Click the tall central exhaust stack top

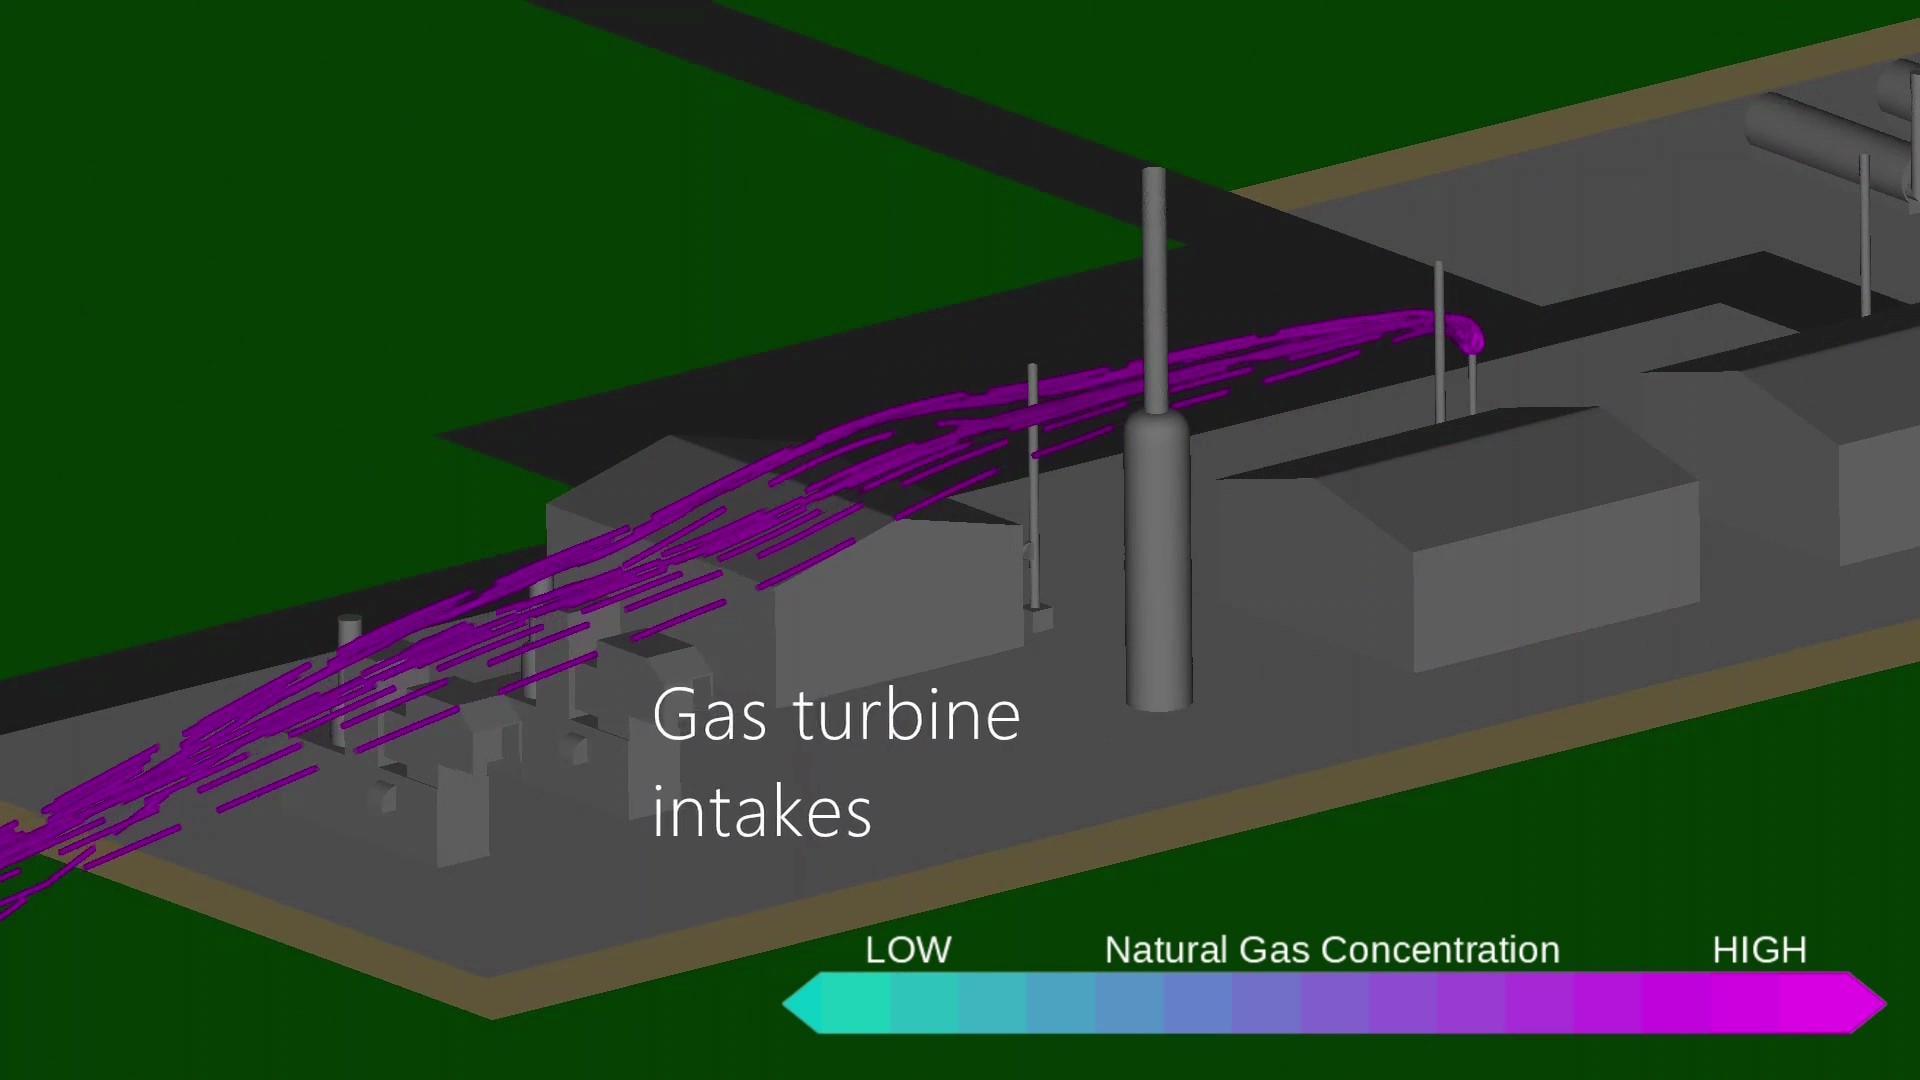pos(1153,180)
